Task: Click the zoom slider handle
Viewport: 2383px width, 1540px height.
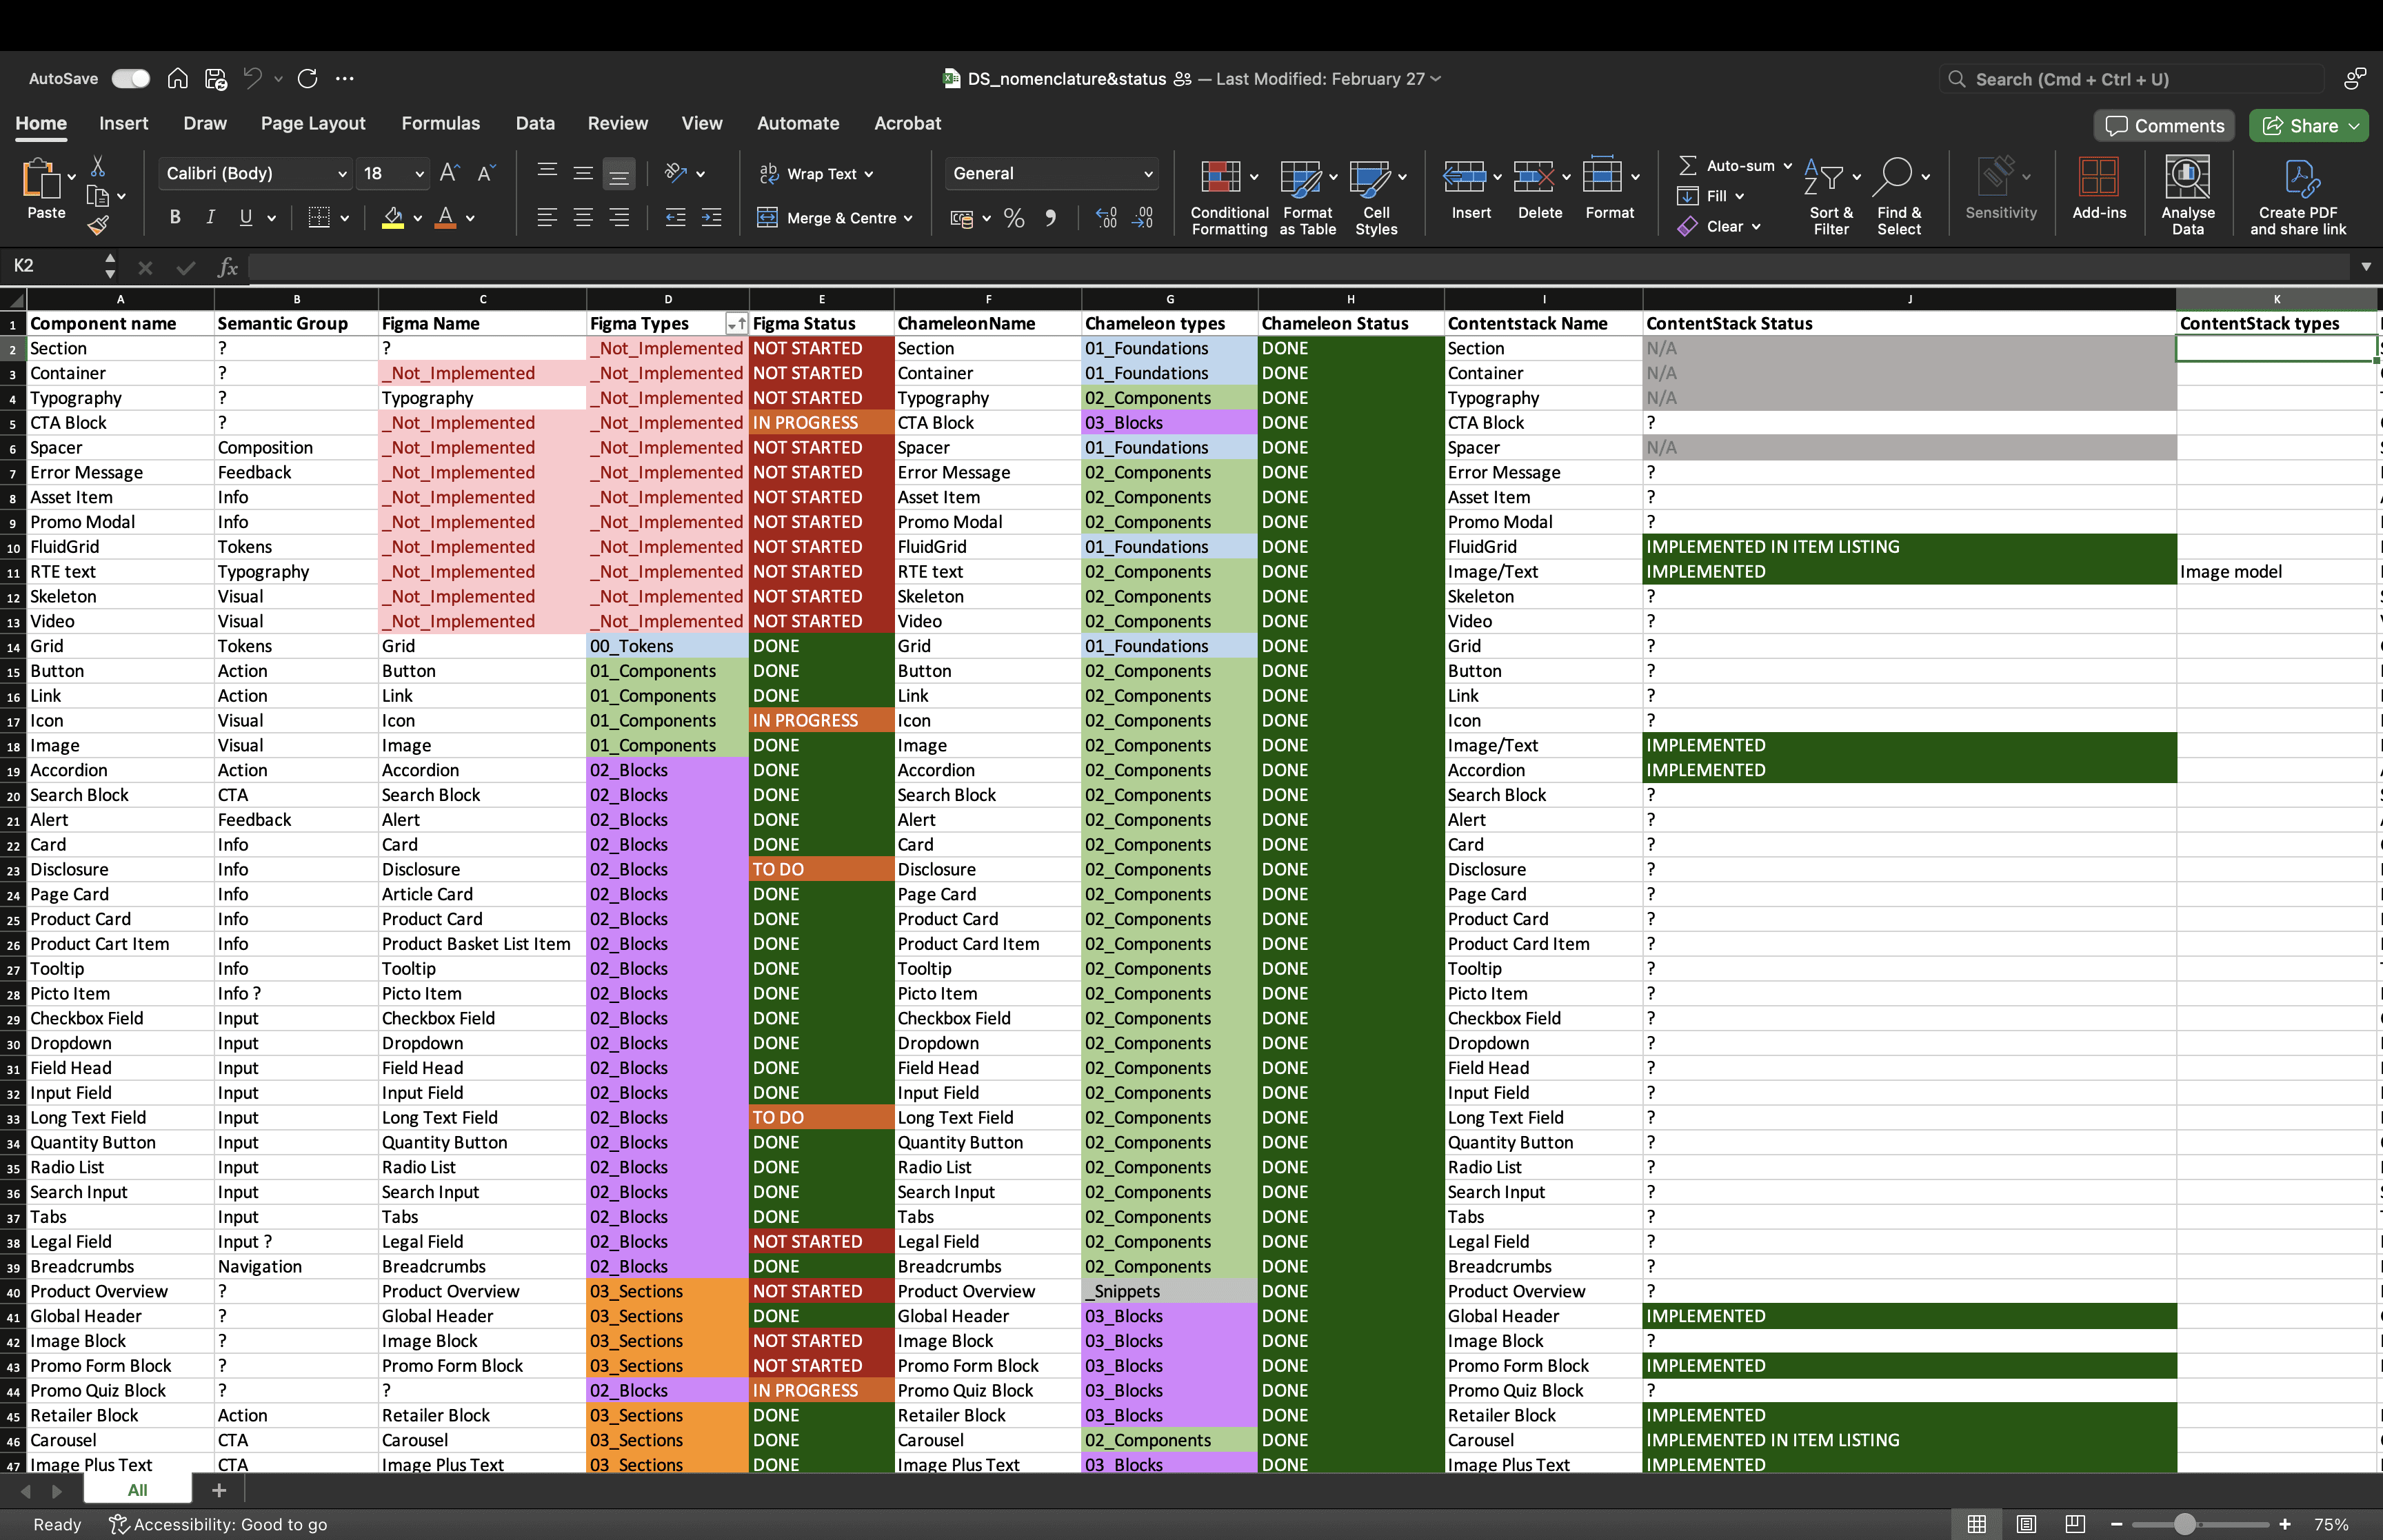Action: click(x=2185, y=1524)
